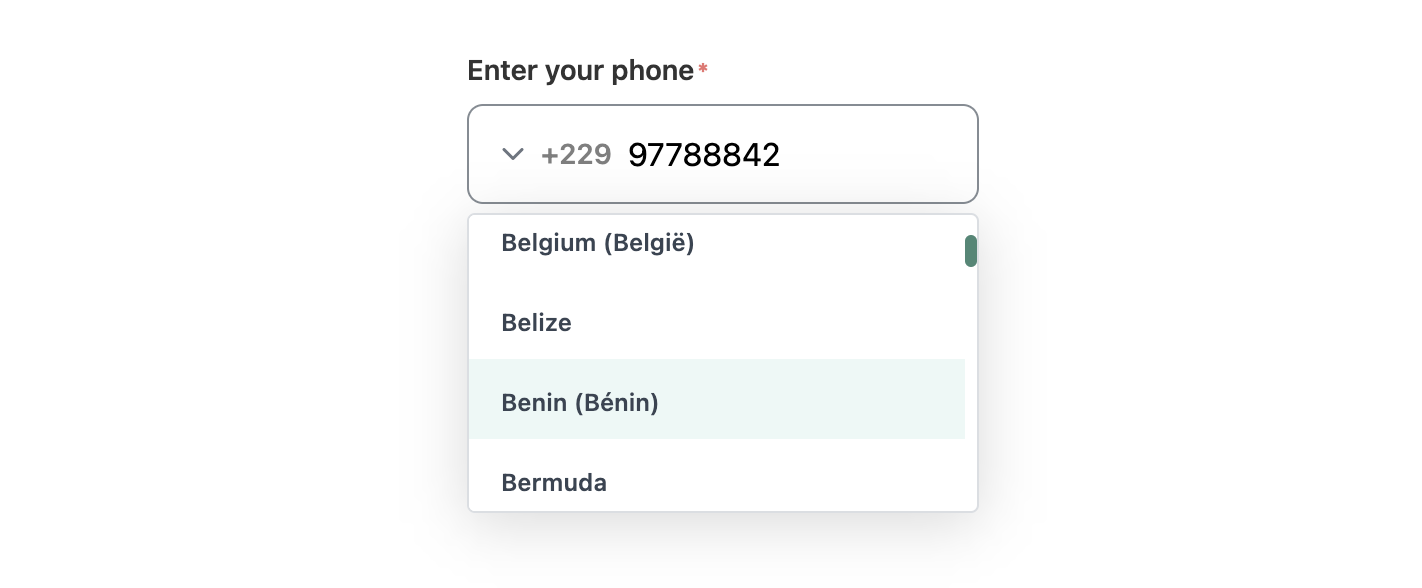Click the Bermuda entry at list bottom
The height and width of the screenshot is (588, 1422).
click(x=554, y=483)
